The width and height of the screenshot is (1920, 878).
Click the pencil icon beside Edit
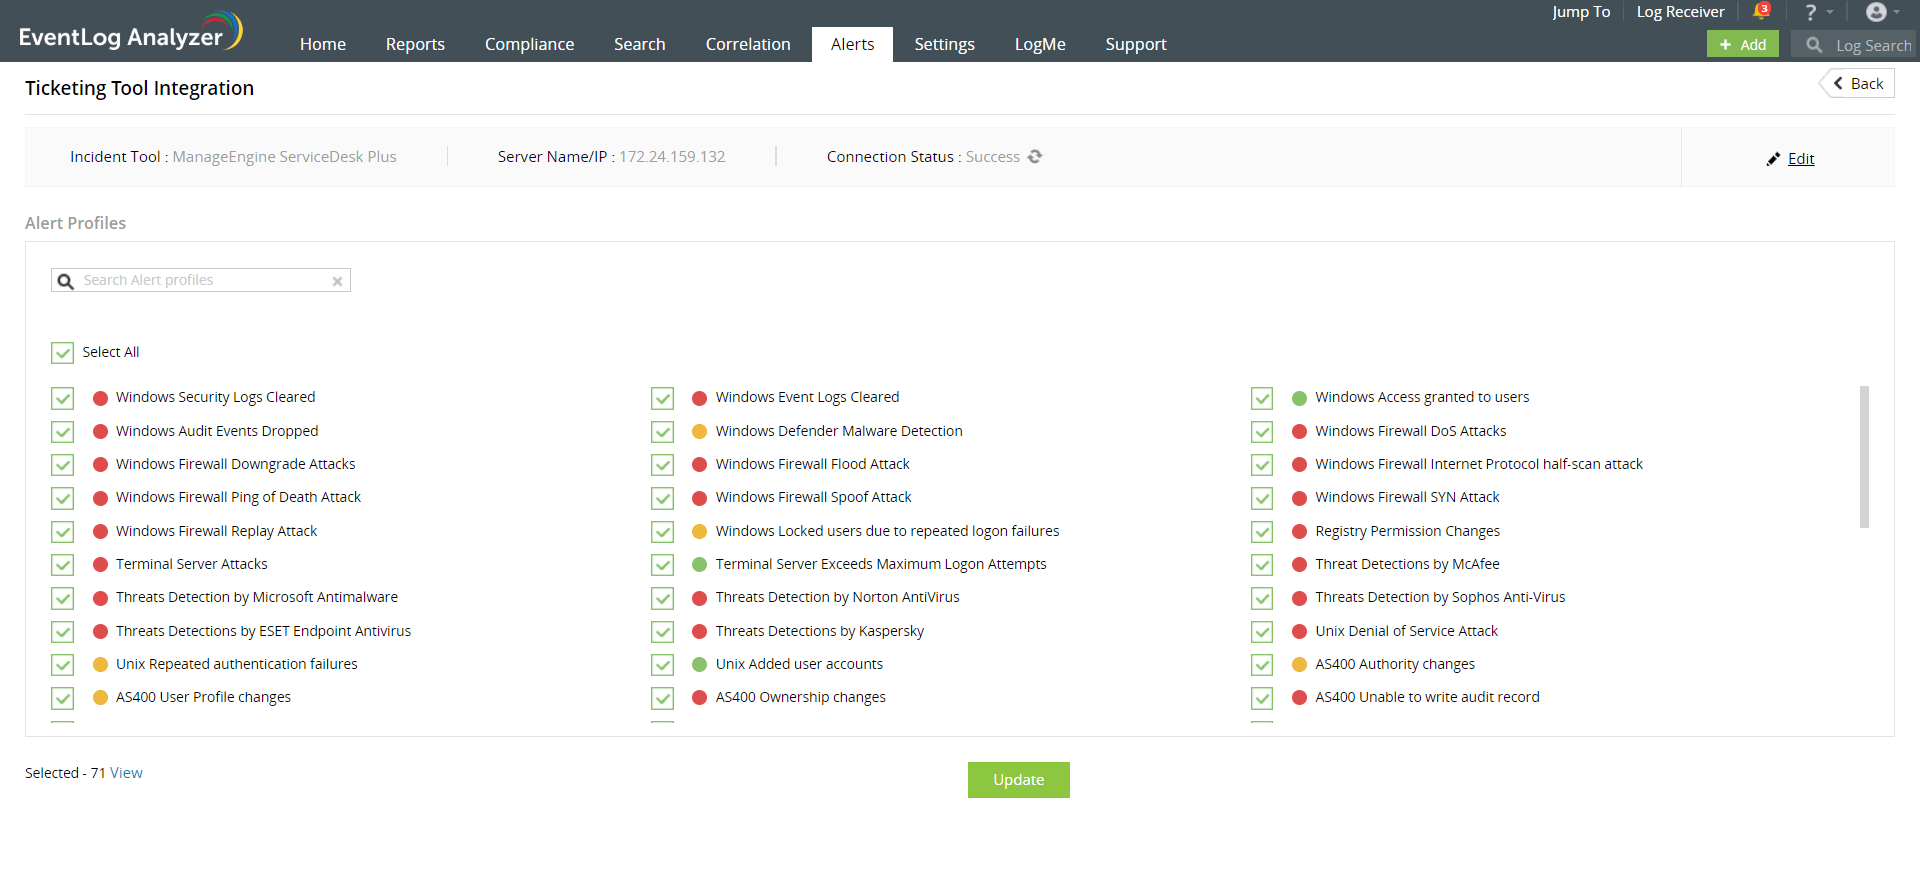(x=1773, y=159)
